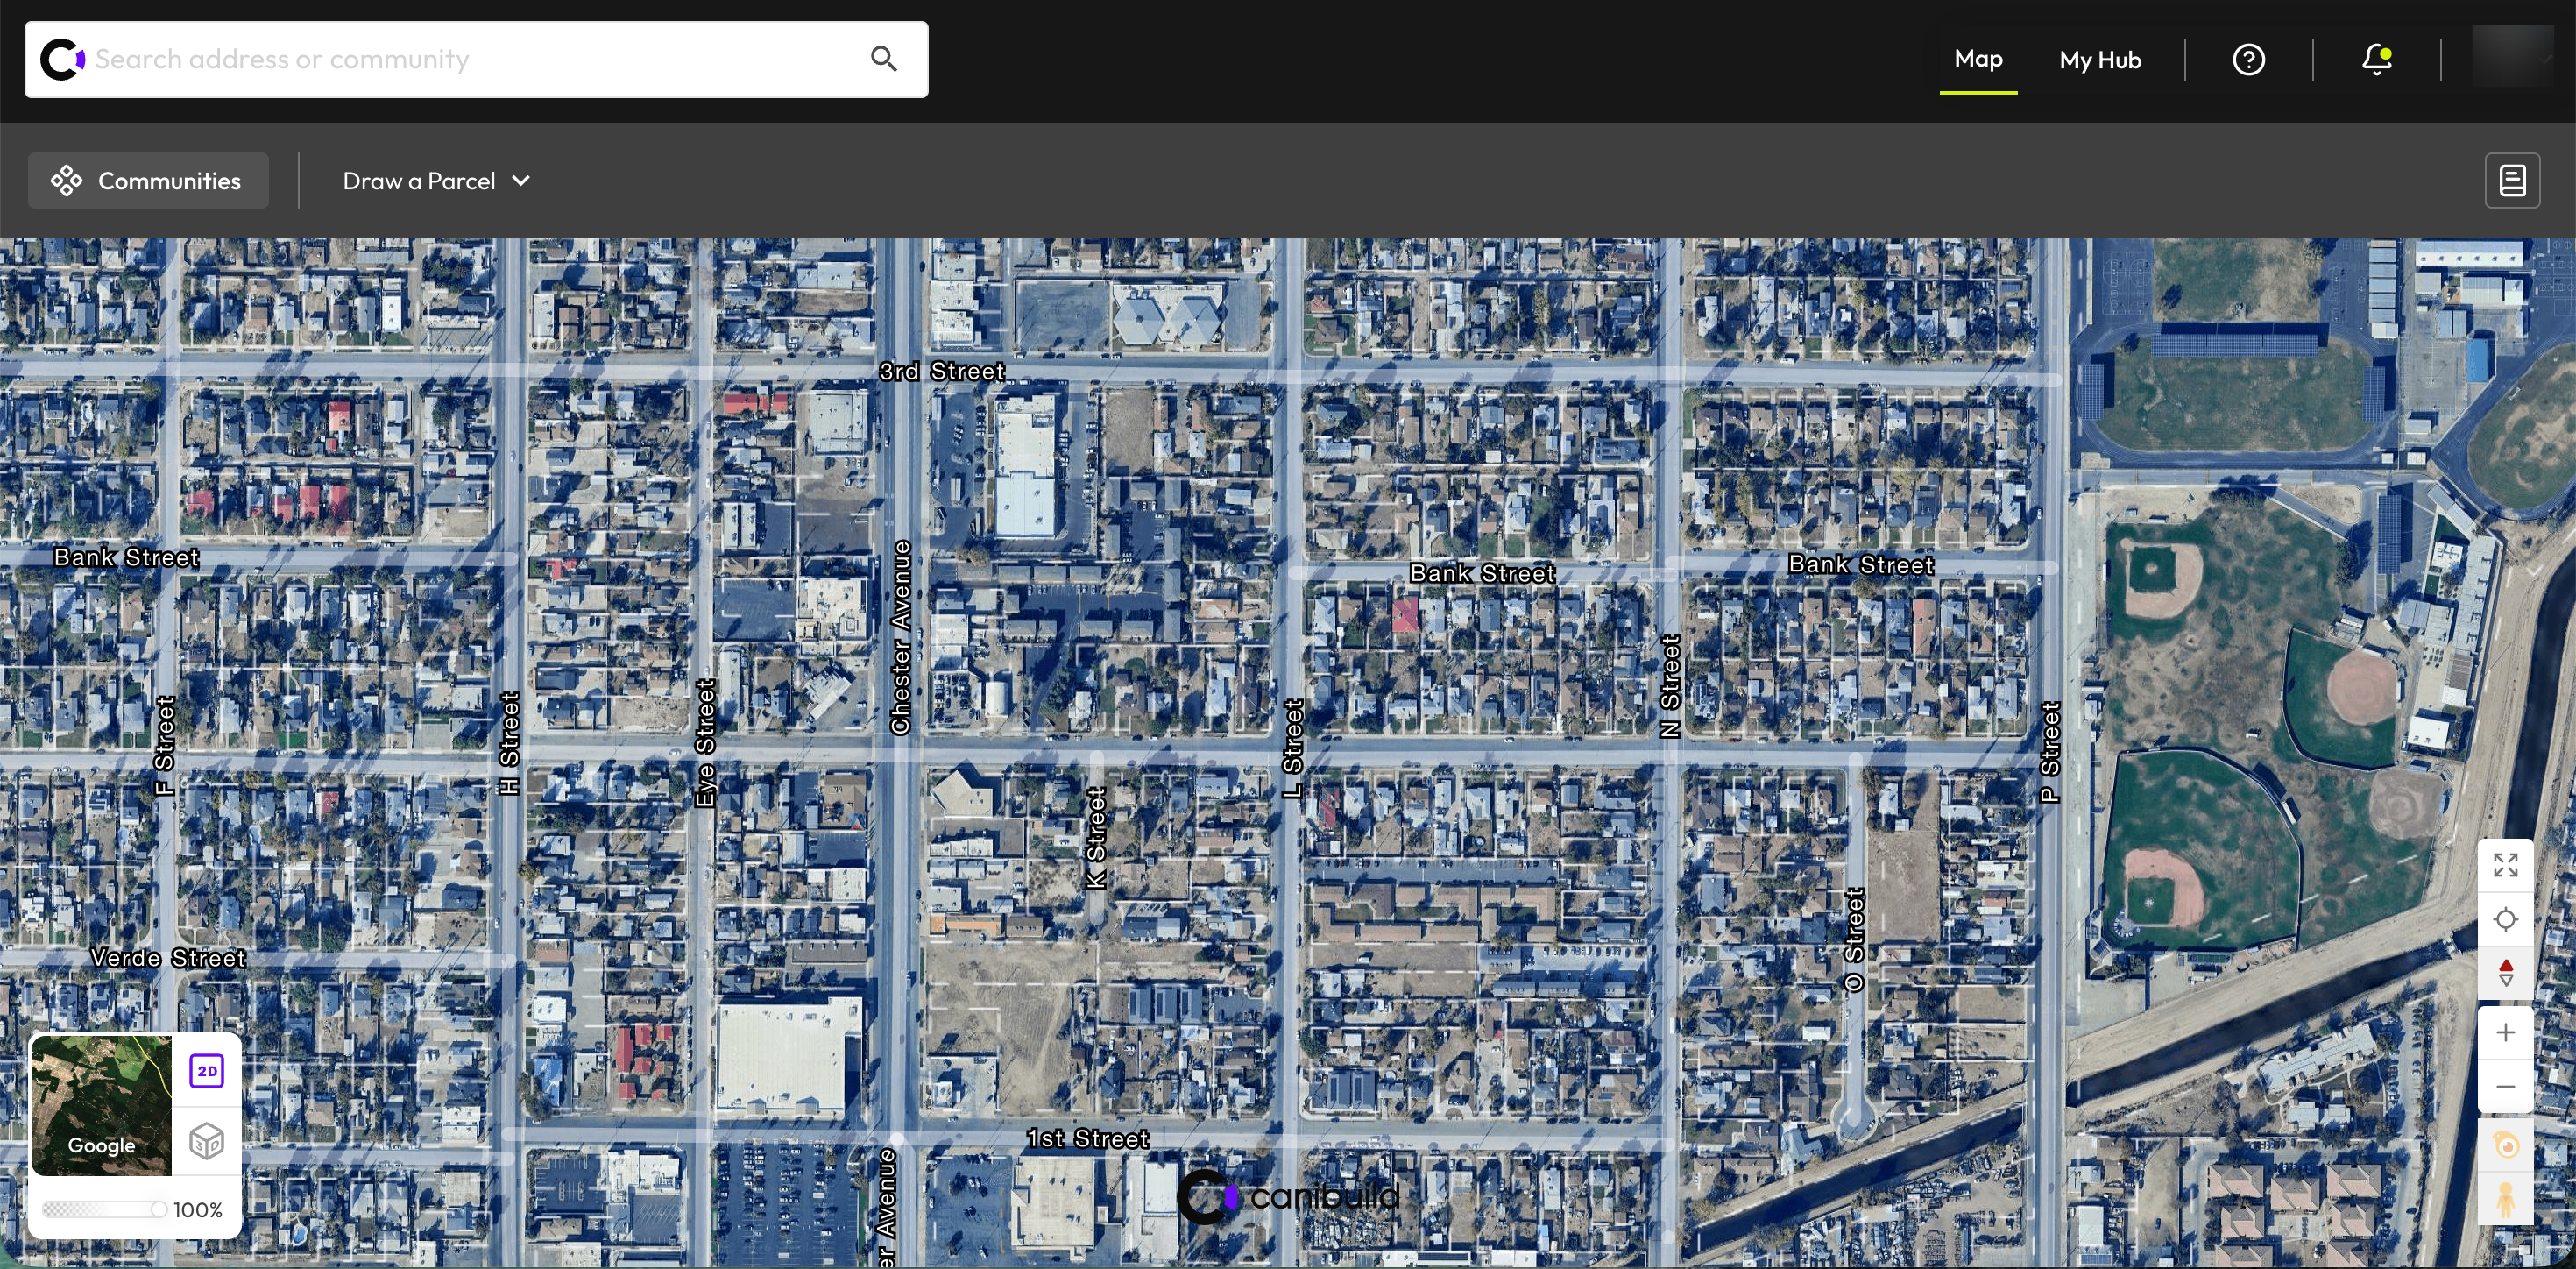2576x1269 pixels.
Task: Click the Communities button
Action: pyautogui.click(x=148, y=181)
